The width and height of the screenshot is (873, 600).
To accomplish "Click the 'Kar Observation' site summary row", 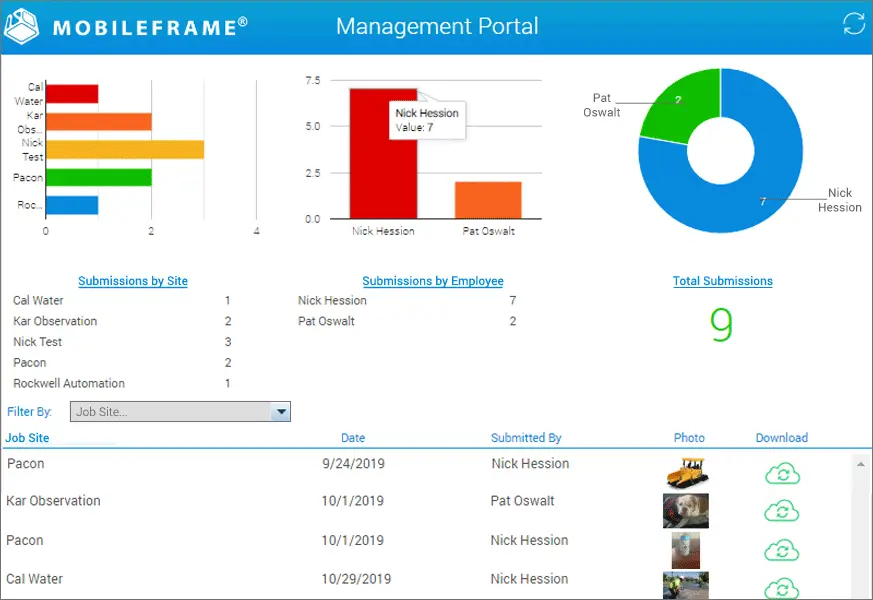I will point(122,321).
